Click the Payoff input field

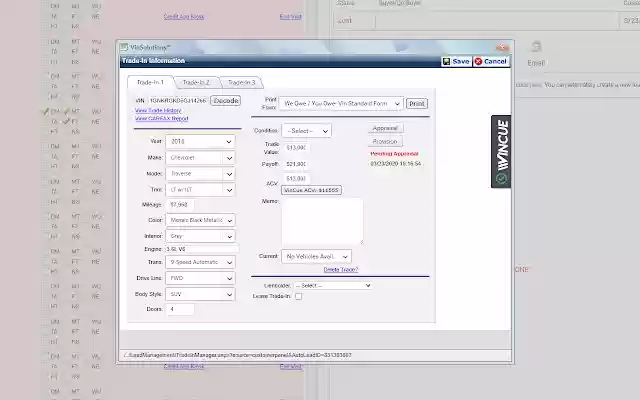click(x=296, y=164)
